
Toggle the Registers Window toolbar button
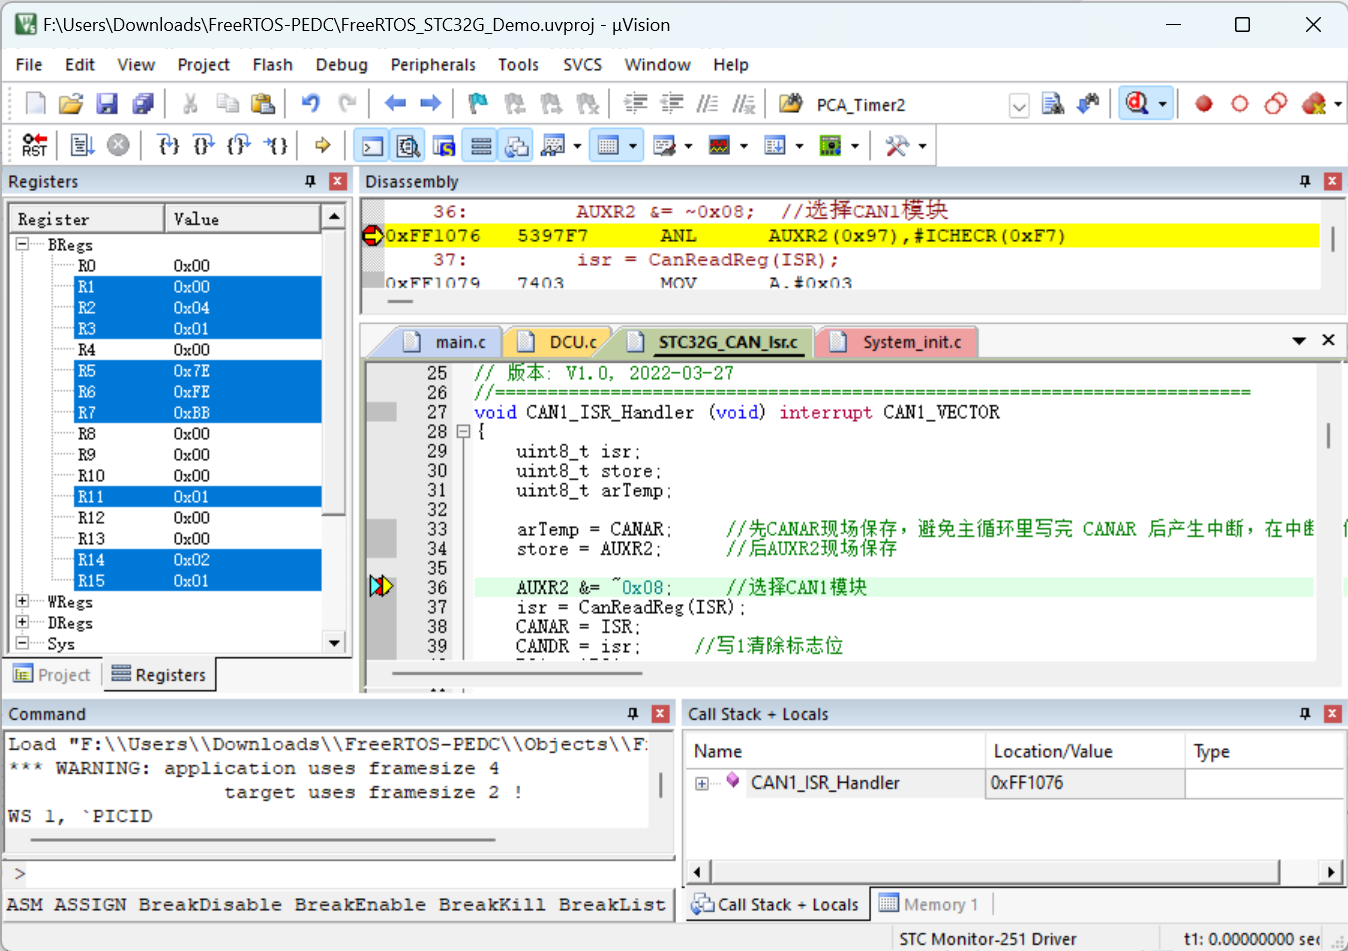click(x=481, y=146)
